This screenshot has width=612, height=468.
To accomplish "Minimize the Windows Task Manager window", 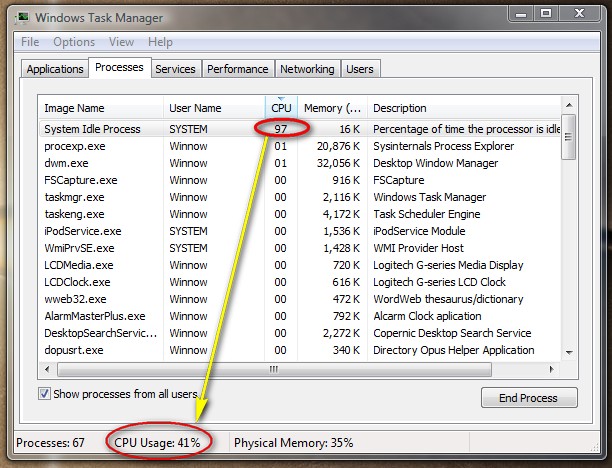I will point(521,14).
